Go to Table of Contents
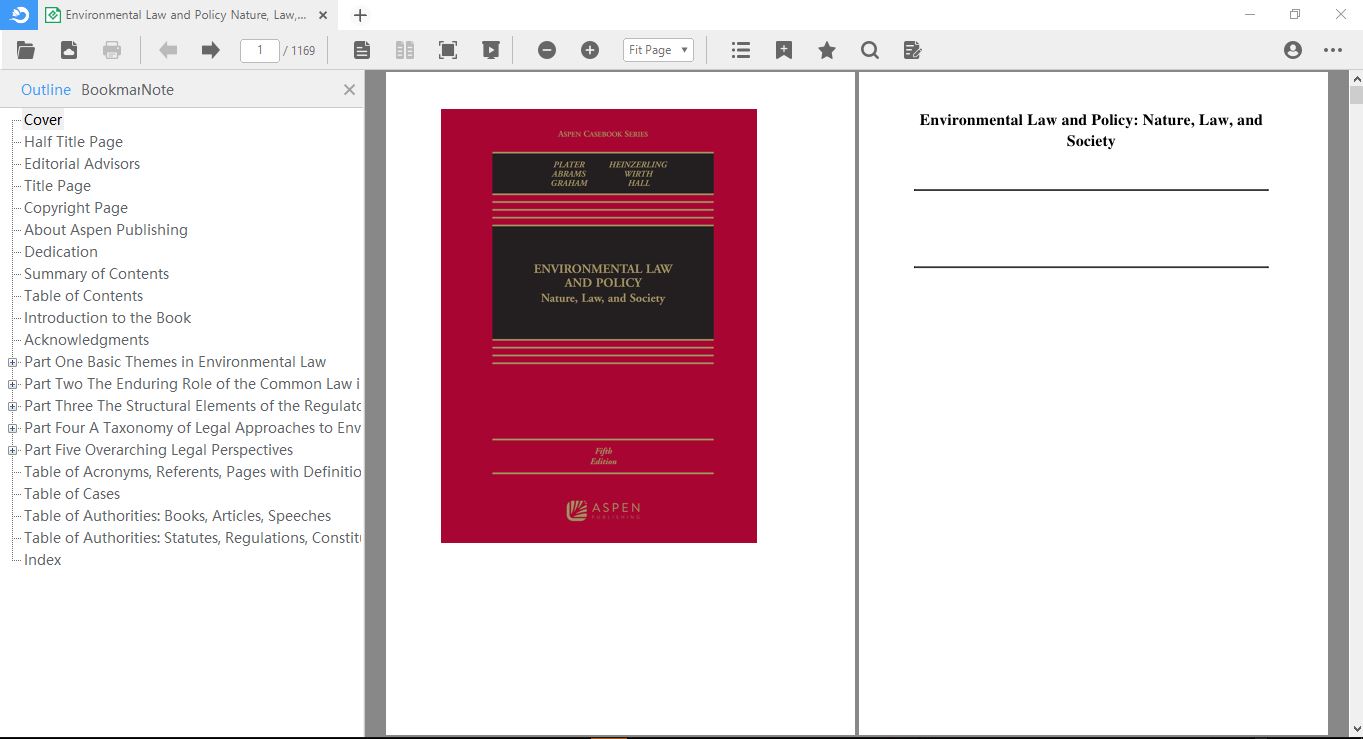The height and width of the screenshot is (739, 1363). click(83, 296)
